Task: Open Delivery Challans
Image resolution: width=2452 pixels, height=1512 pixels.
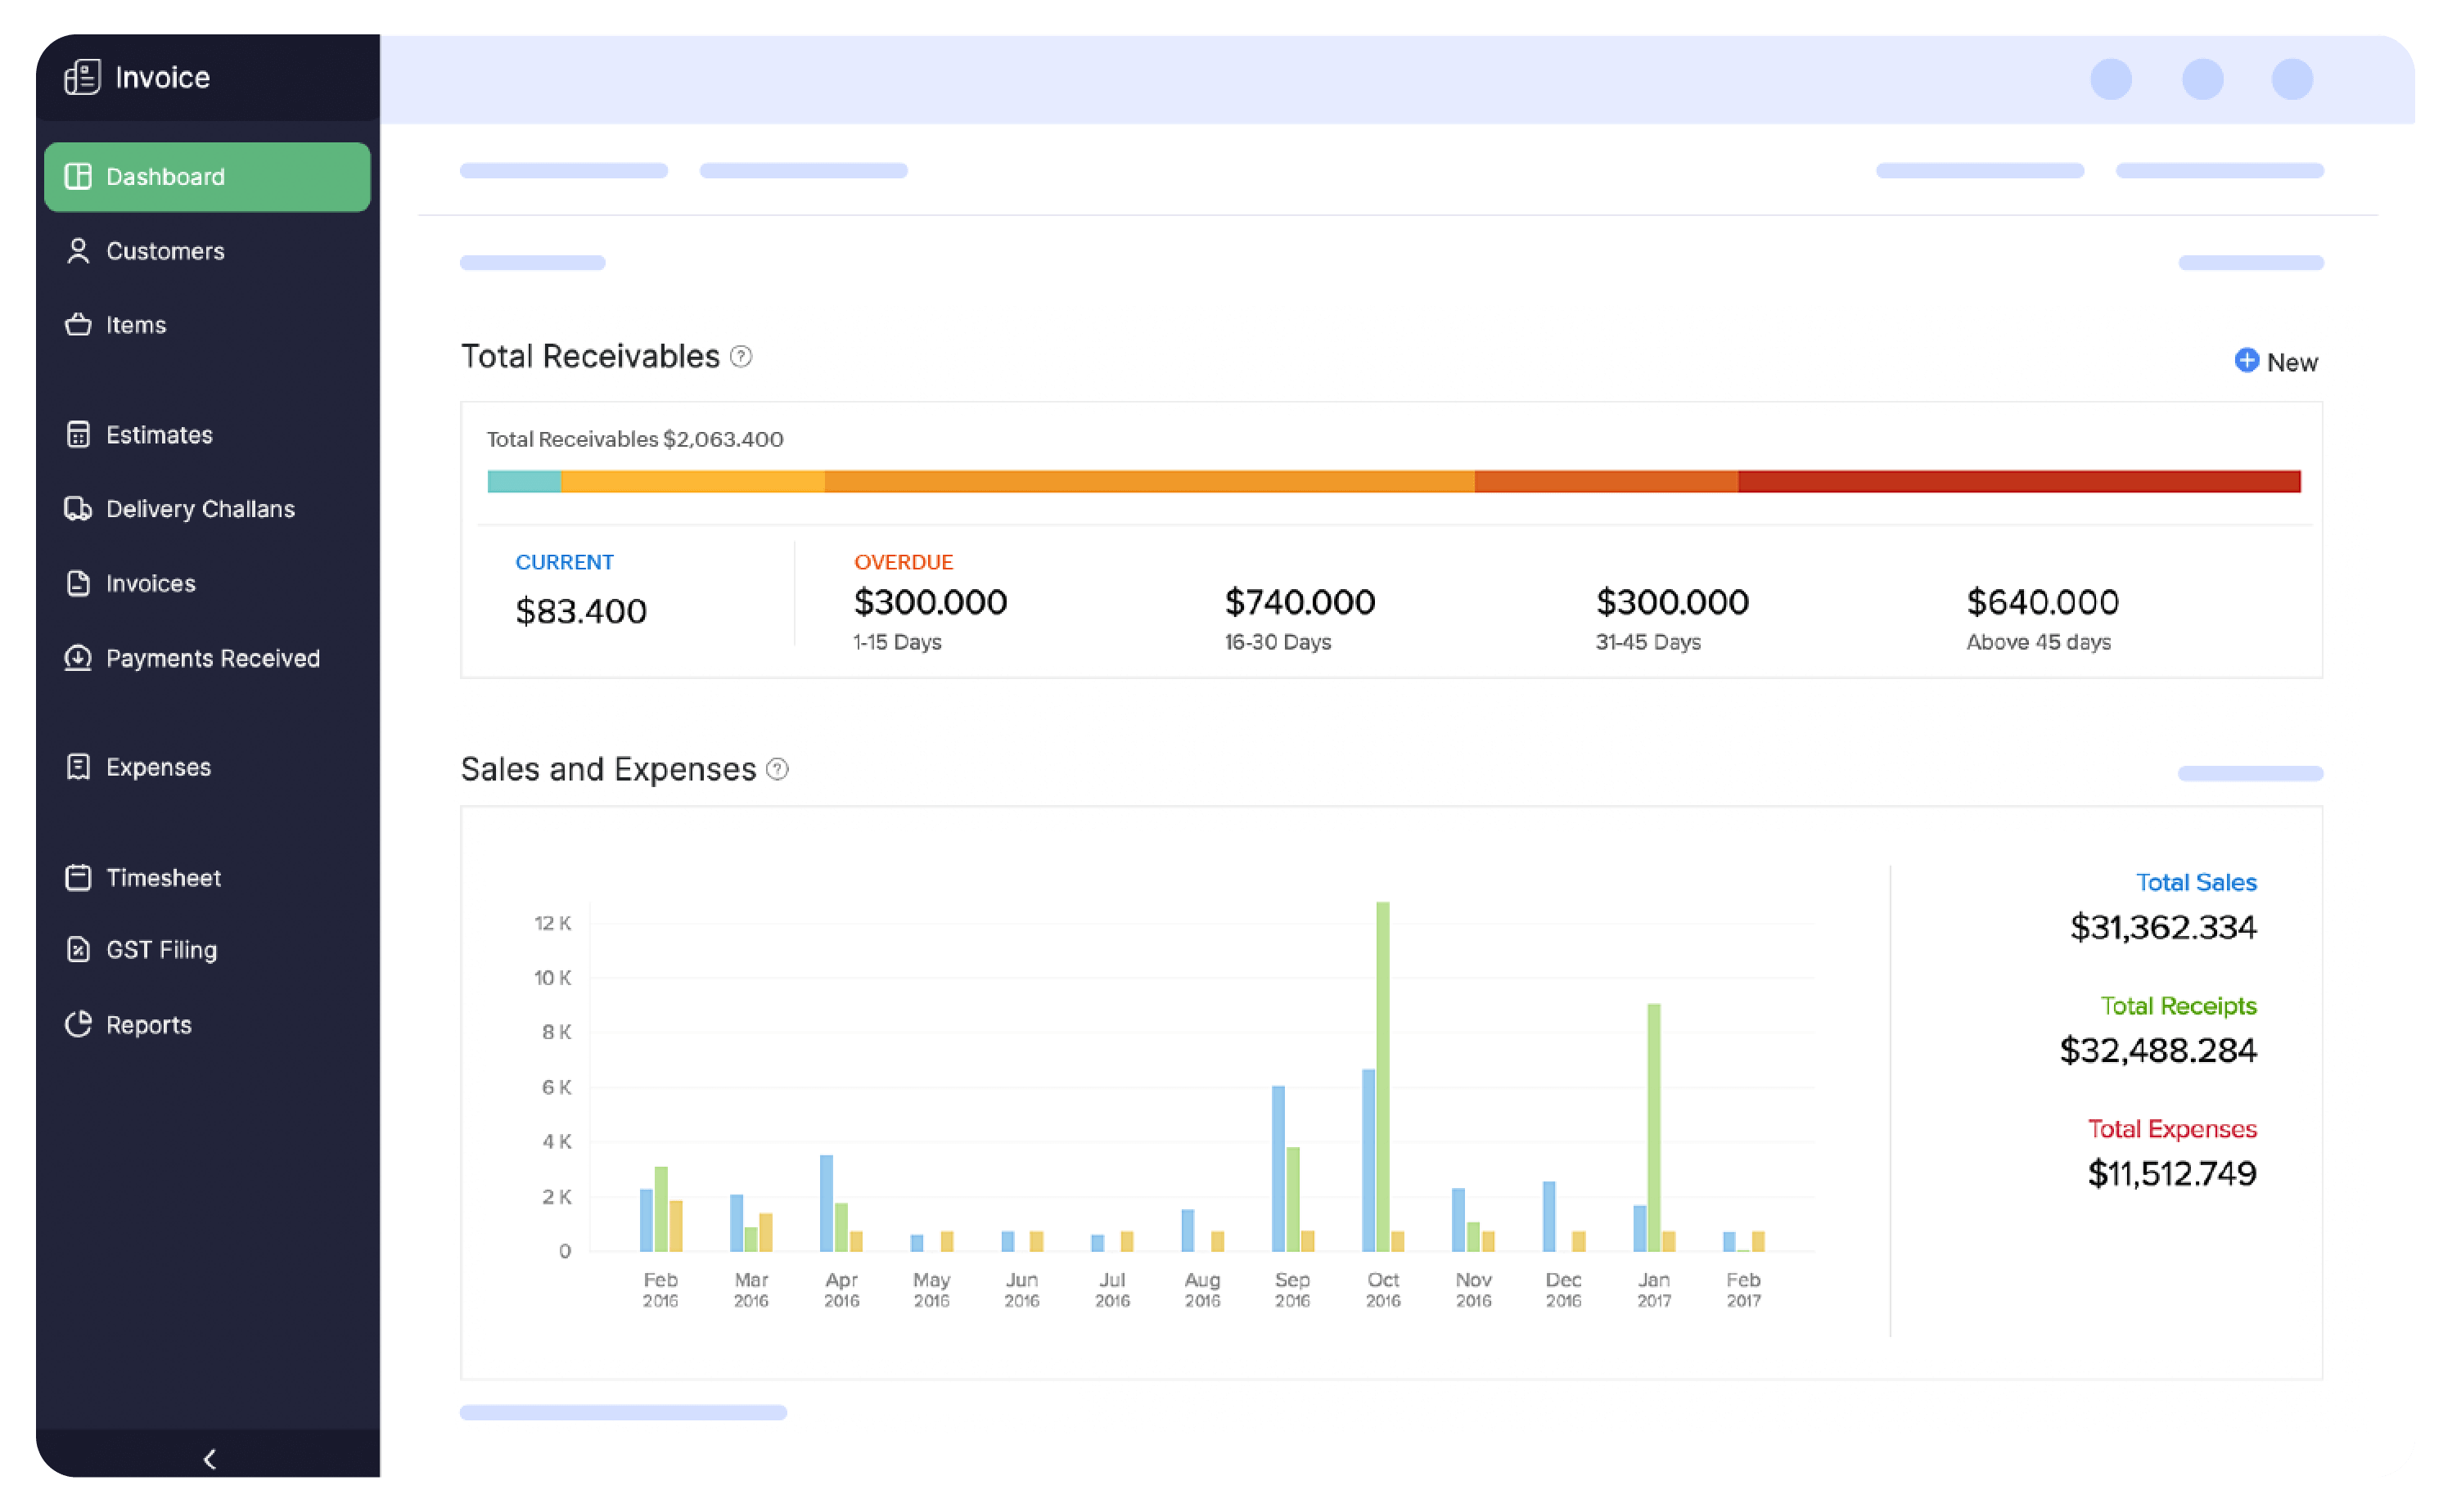Action: (x=199, y=508)
